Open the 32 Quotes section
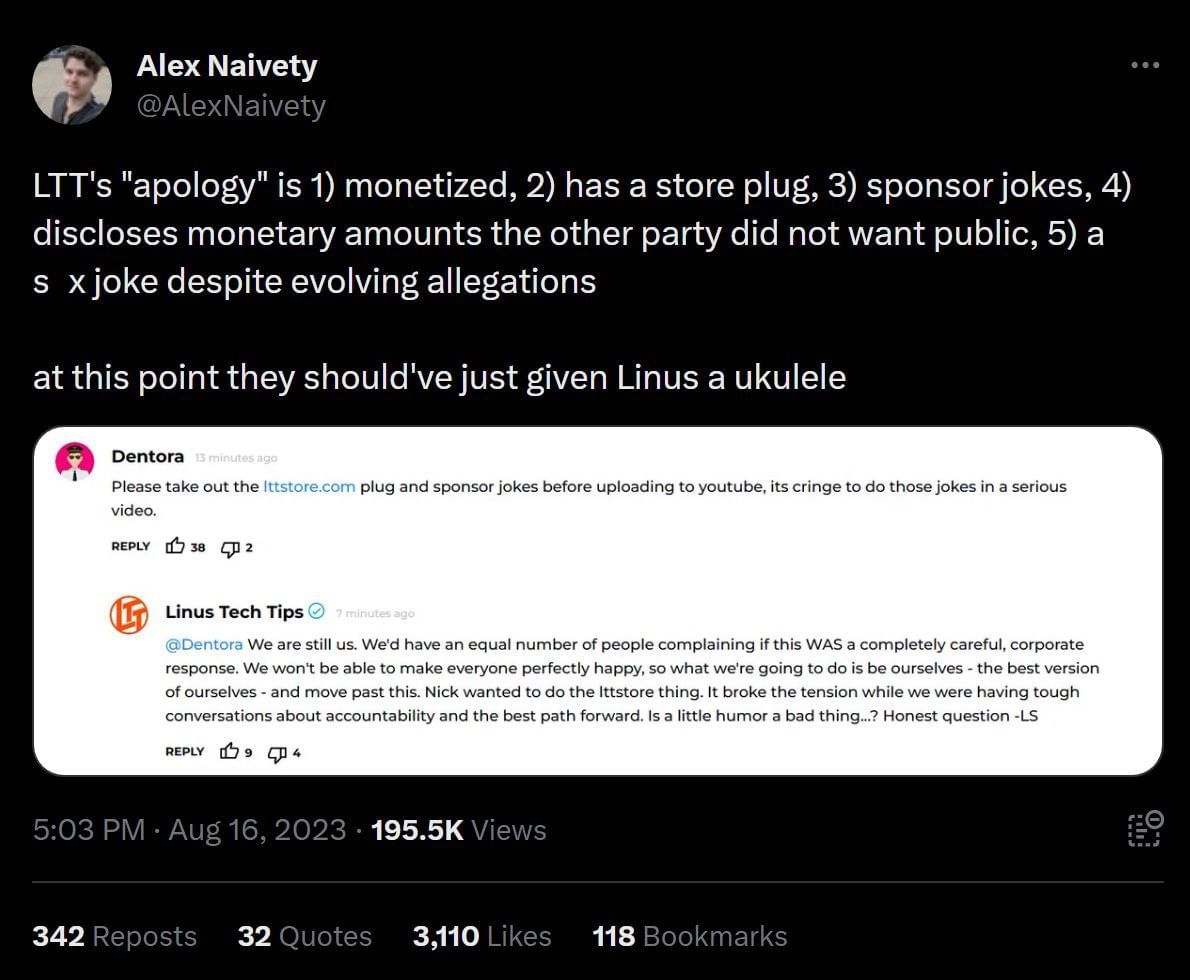Image resolution: width=1190 pixels, height=980 pixels. tap(304, 936)
